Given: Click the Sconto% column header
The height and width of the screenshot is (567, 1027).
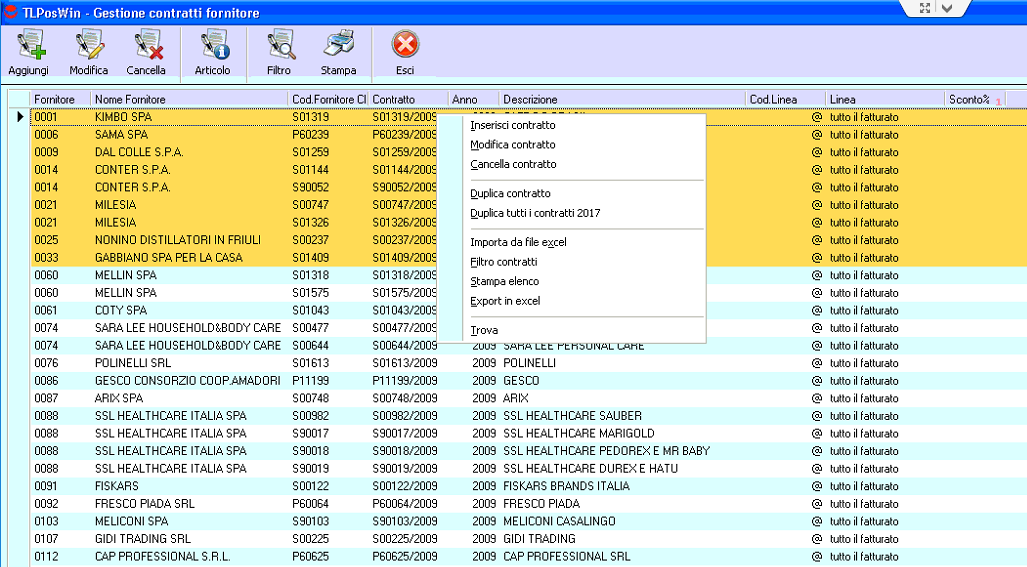Looking at the screenshot, I should [968, 100].
